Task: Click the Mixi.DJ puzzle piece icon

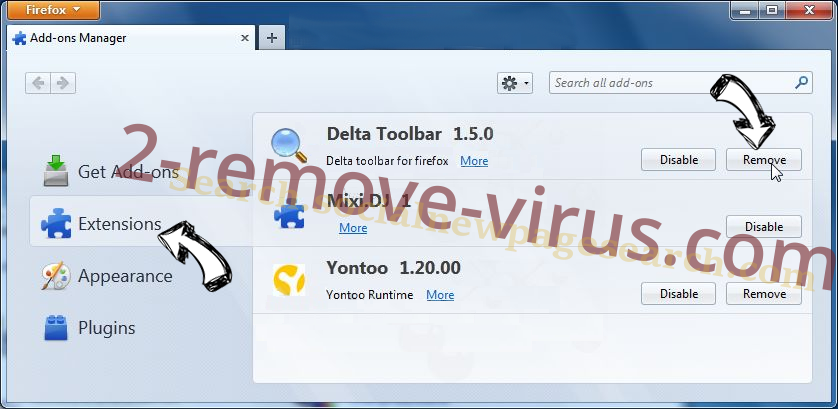Action: 289,214
